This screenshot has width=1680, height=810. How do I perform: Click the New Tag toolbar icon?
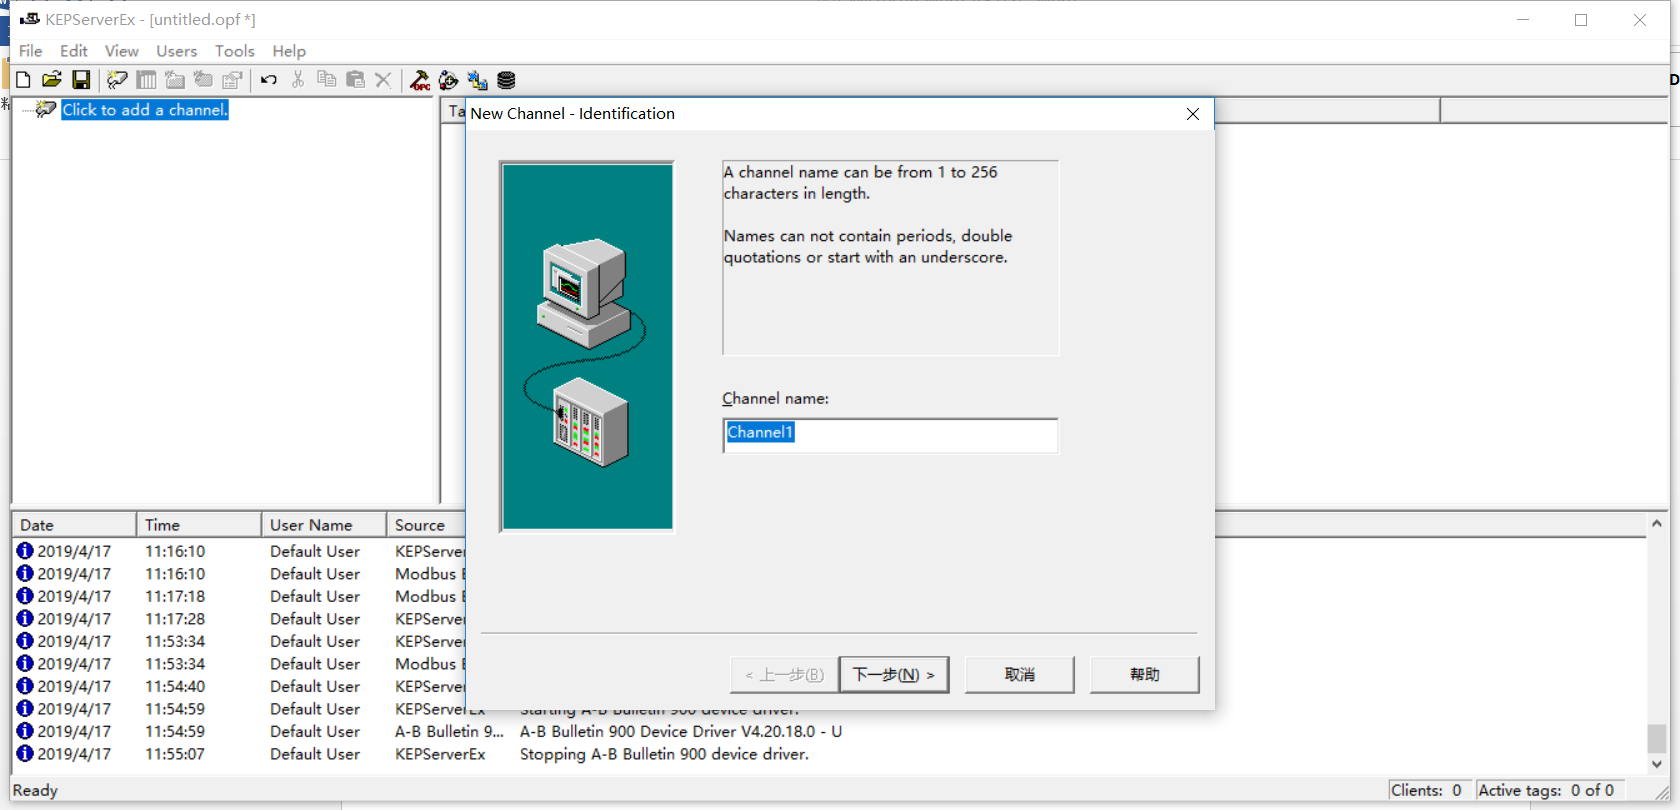tap(204, 80)
